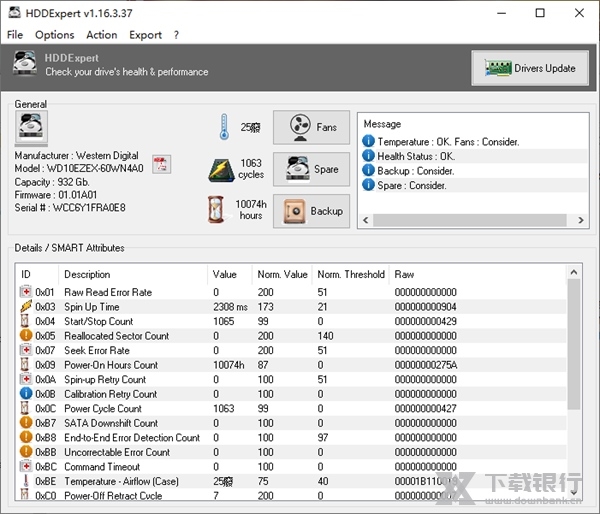This screenshot has width=600, height=514.
Task: Click the Fans button
Action: pyautogui.click(x=311, y=128)
